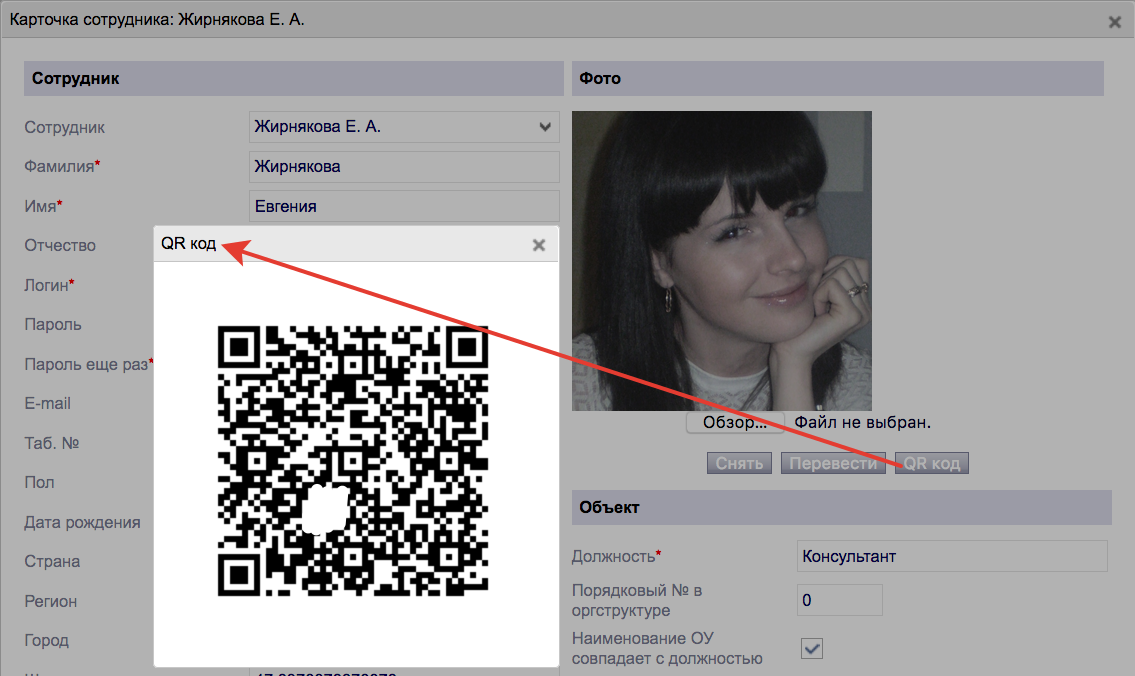Viewport: 1135px width, 676px height.
Task: Click the Фото section header
Action: 837,78
